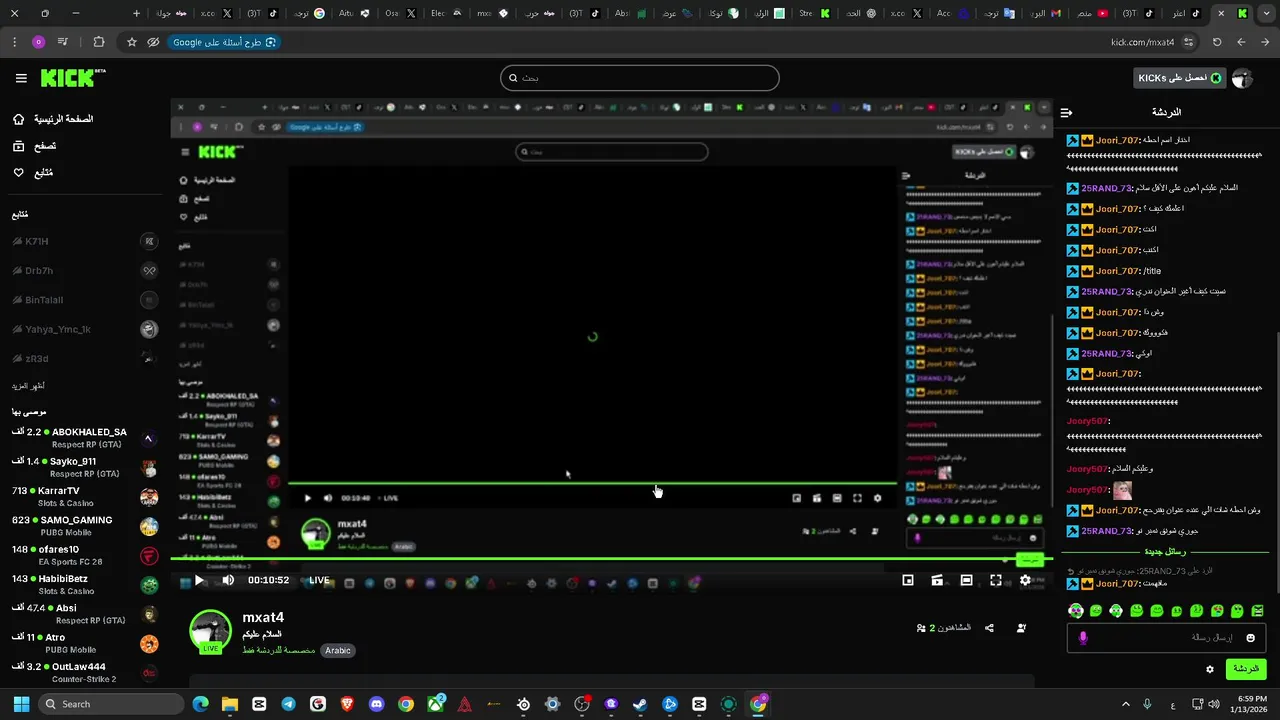Open recommended channel ABOKHALED_SA

[84, 438]
